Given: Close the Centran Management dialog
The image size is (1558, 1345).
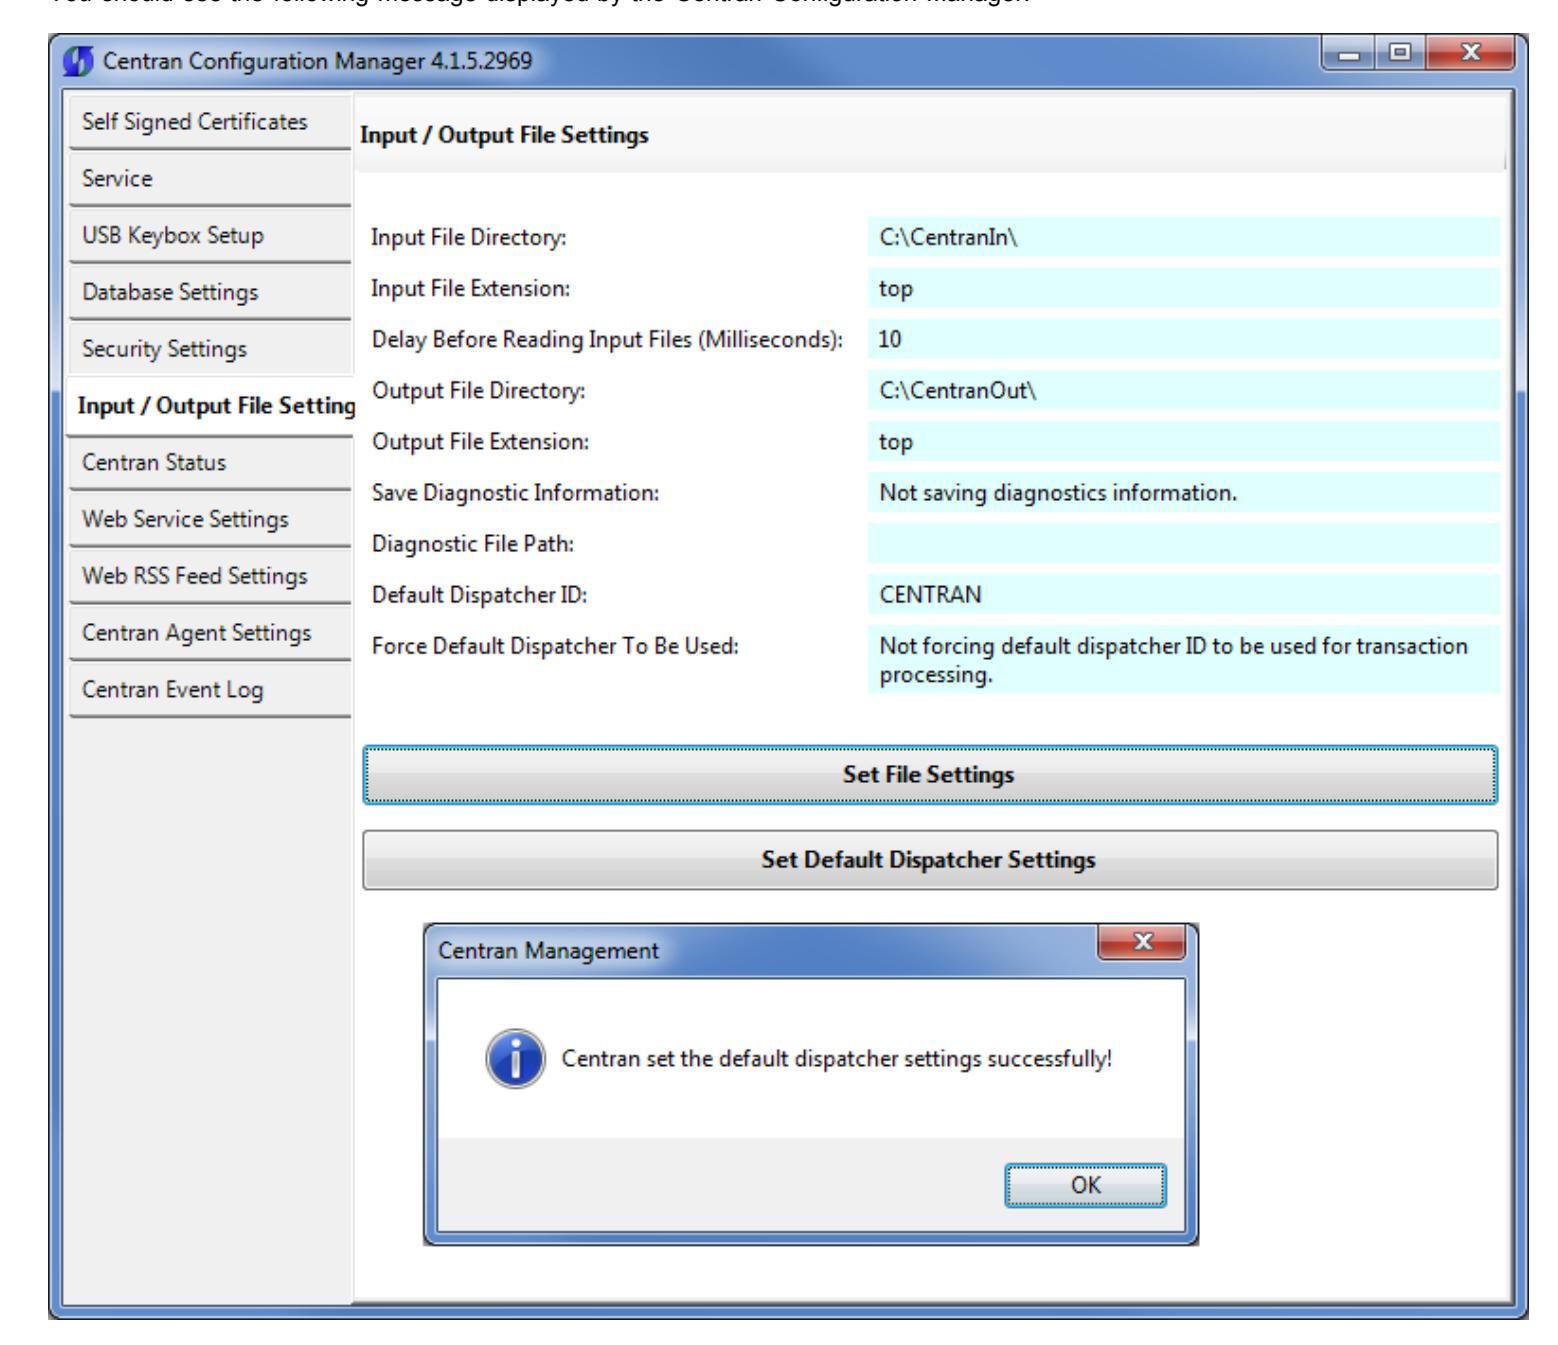Looking at the screenshot, I should (1141, 943).
